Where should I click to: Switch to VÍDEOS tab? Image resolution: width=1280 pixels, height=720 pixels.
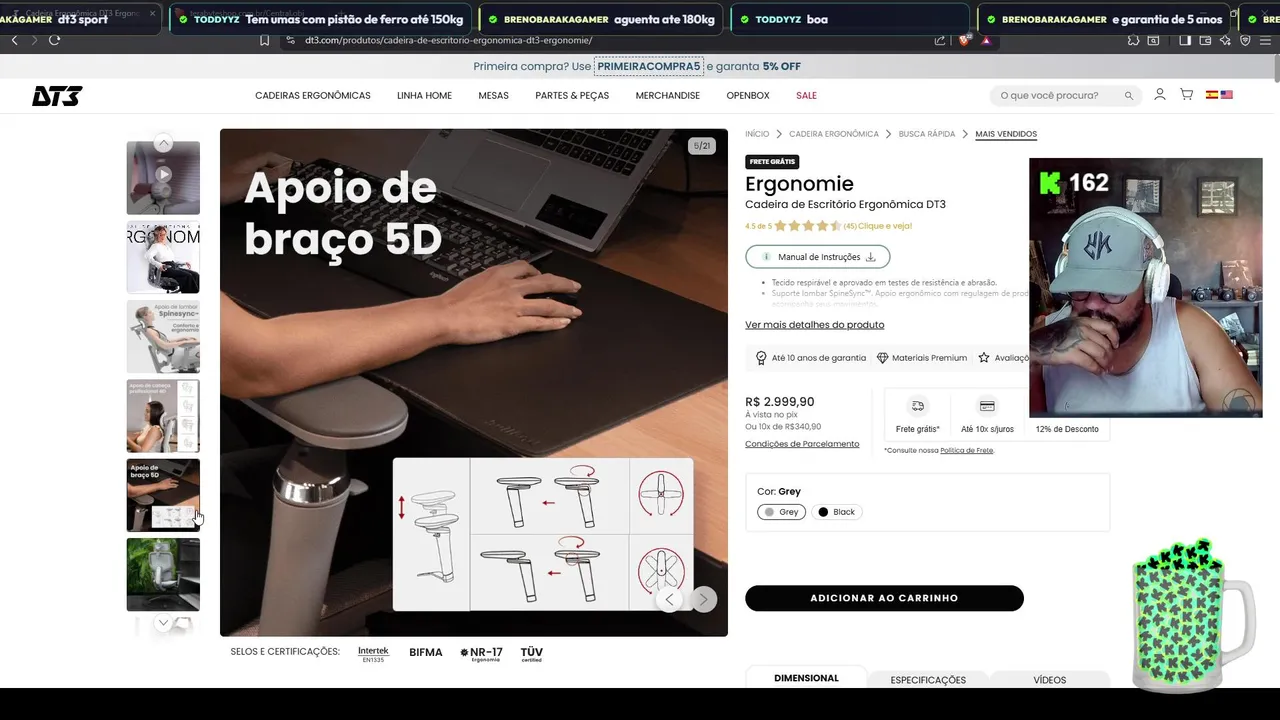point(1050,680)
